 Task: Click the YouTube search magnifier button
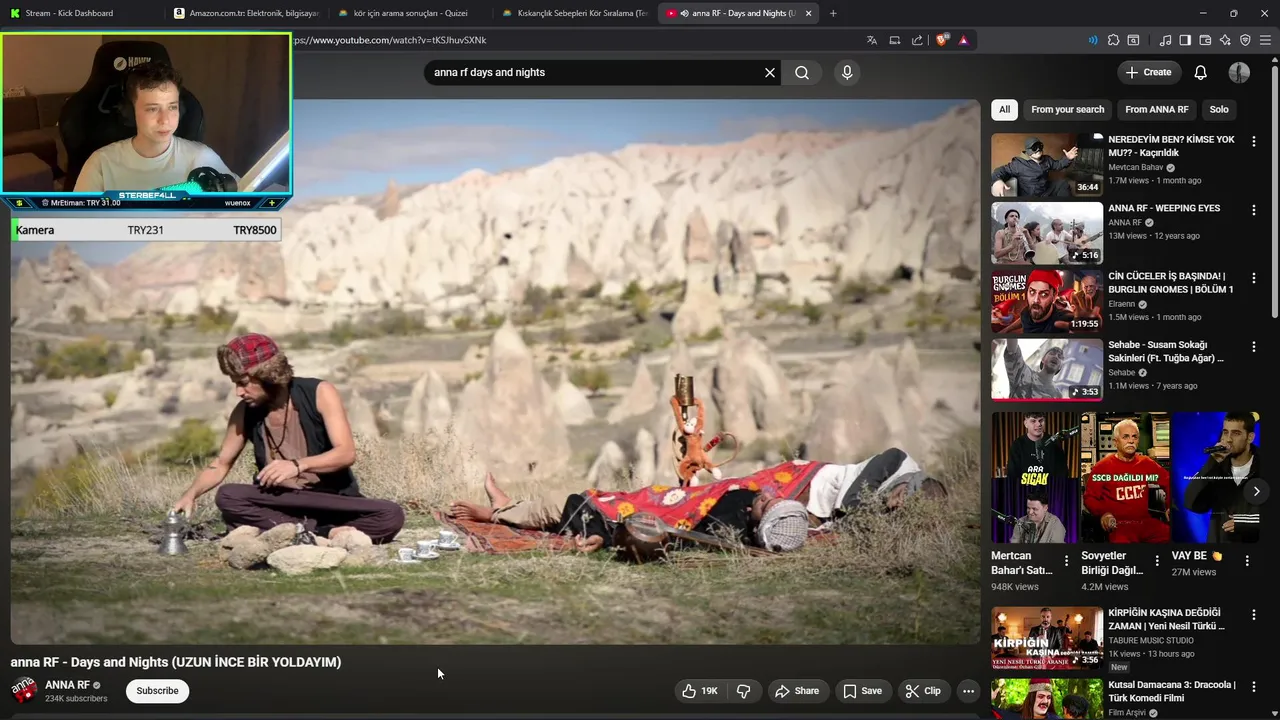(802, 72)
